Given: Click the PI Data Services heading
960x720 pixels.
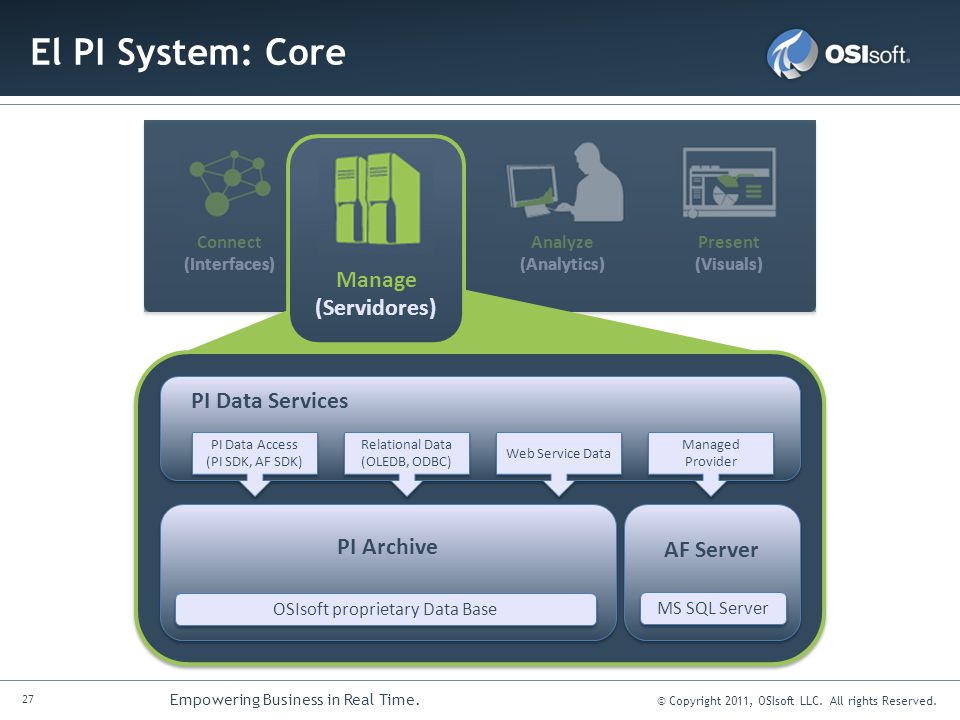Looking at the screenshot, I should 269,400.
